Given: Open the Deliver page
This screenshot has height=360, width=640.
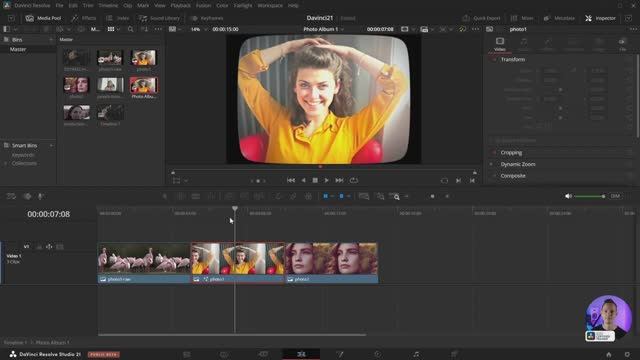Looking at the screenshot, I should [454, 354].
